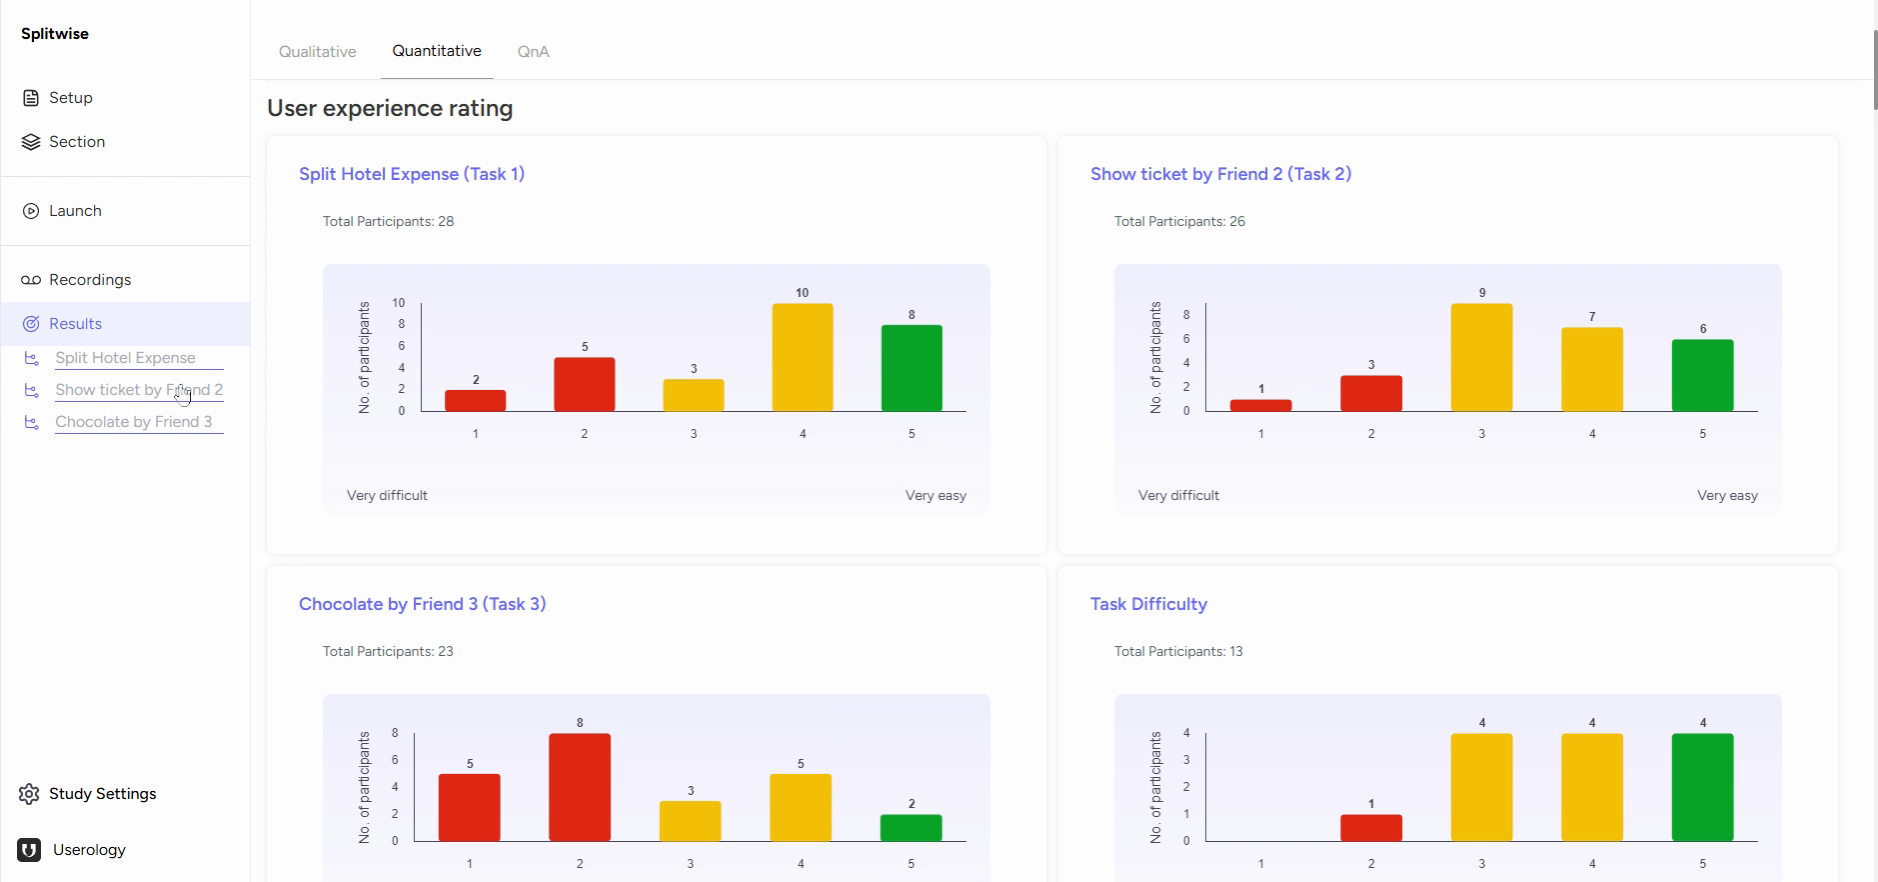Click the page vertical scrollbar thumb

(1874, 70)
